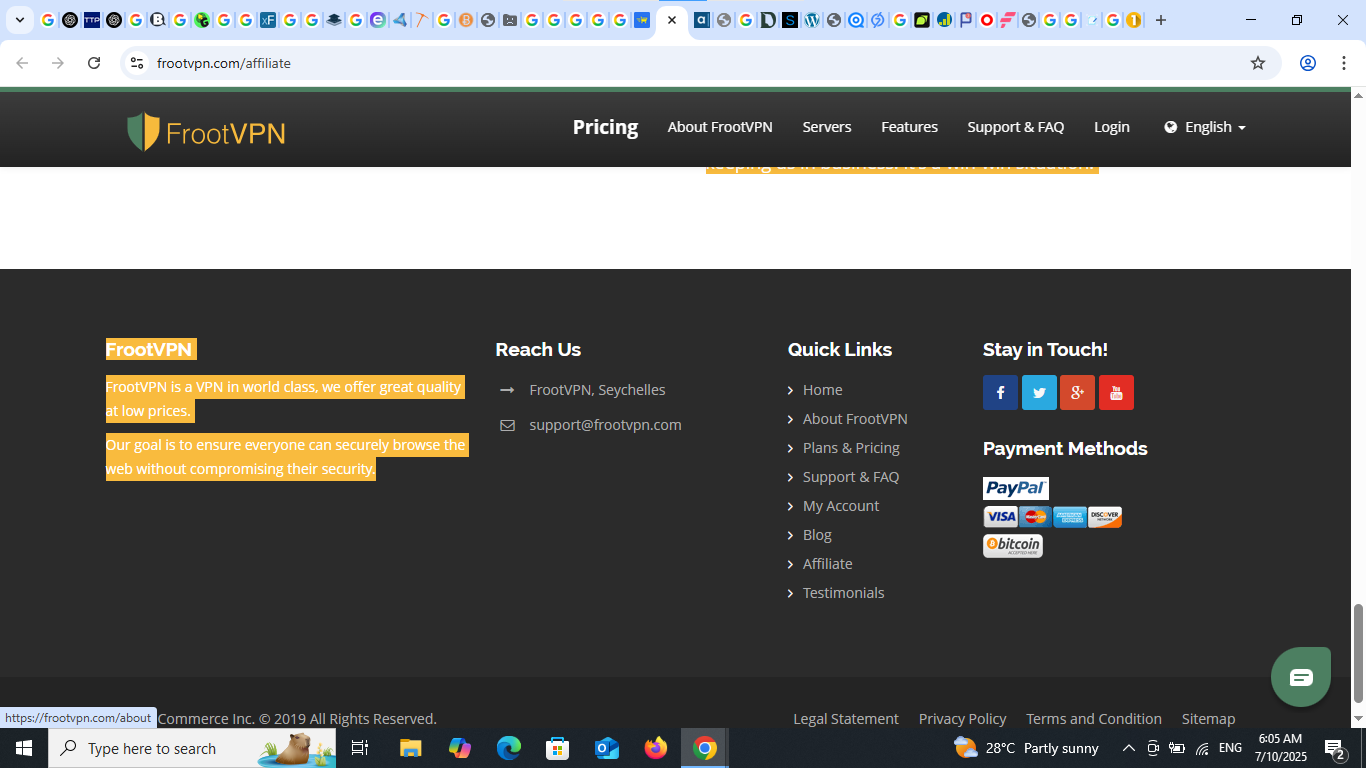
Task: Go back to previous page
Action: pos(22,63)
